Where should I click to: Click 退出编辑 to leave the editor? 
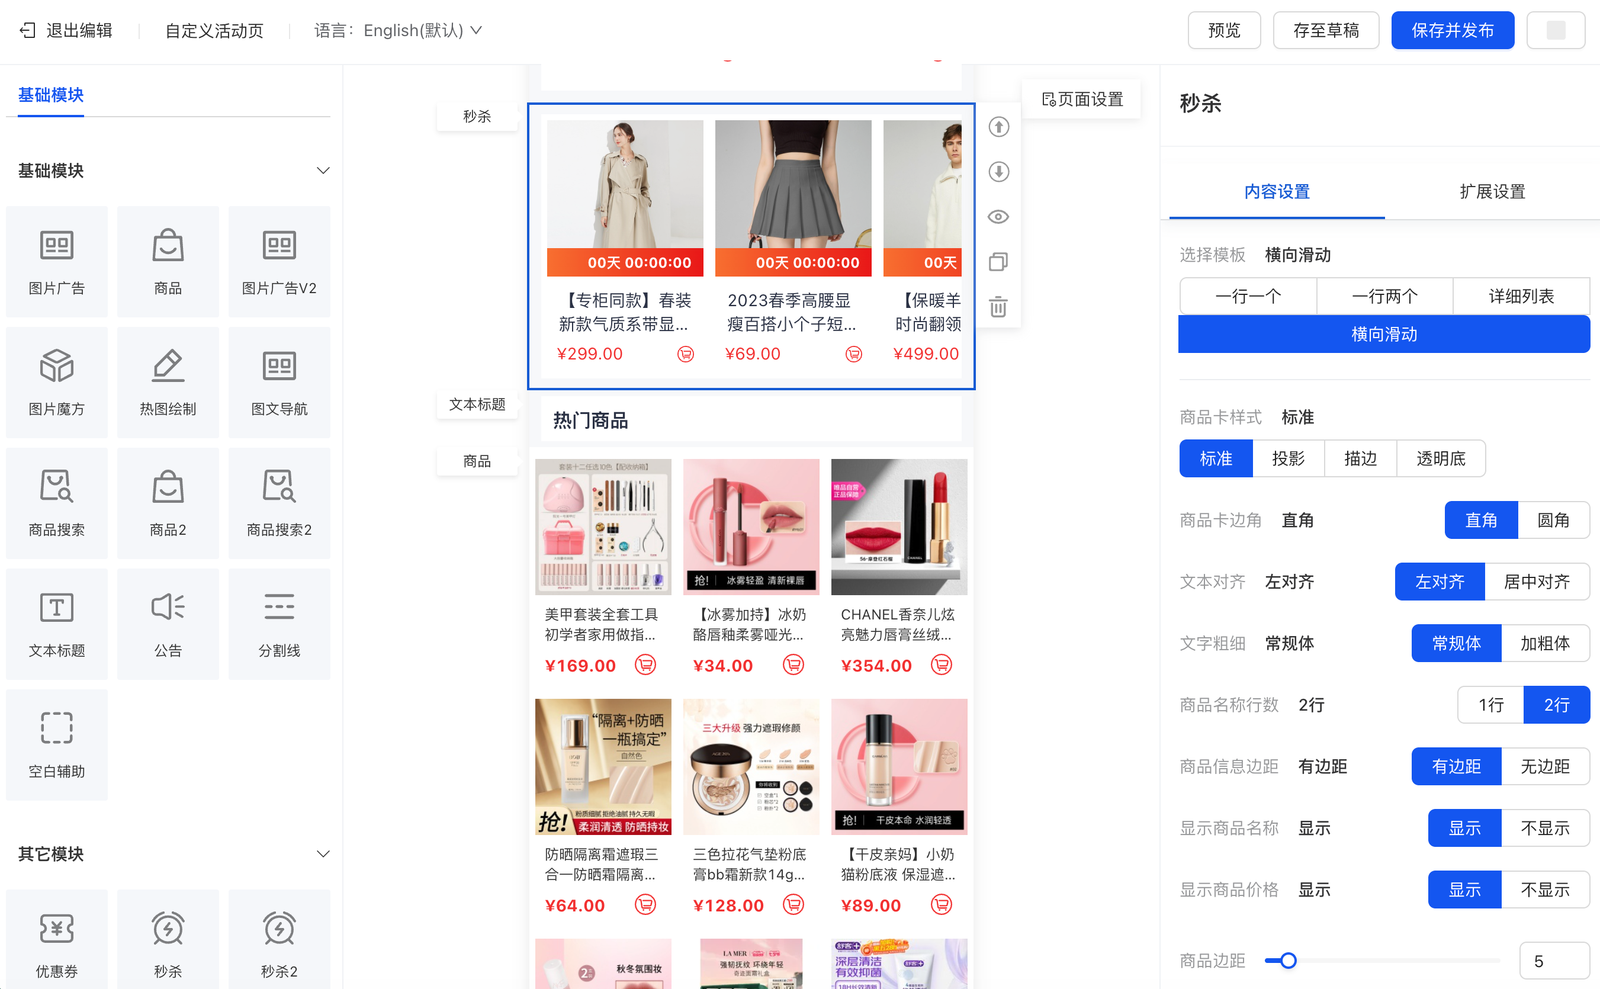[x=67, y=31]
